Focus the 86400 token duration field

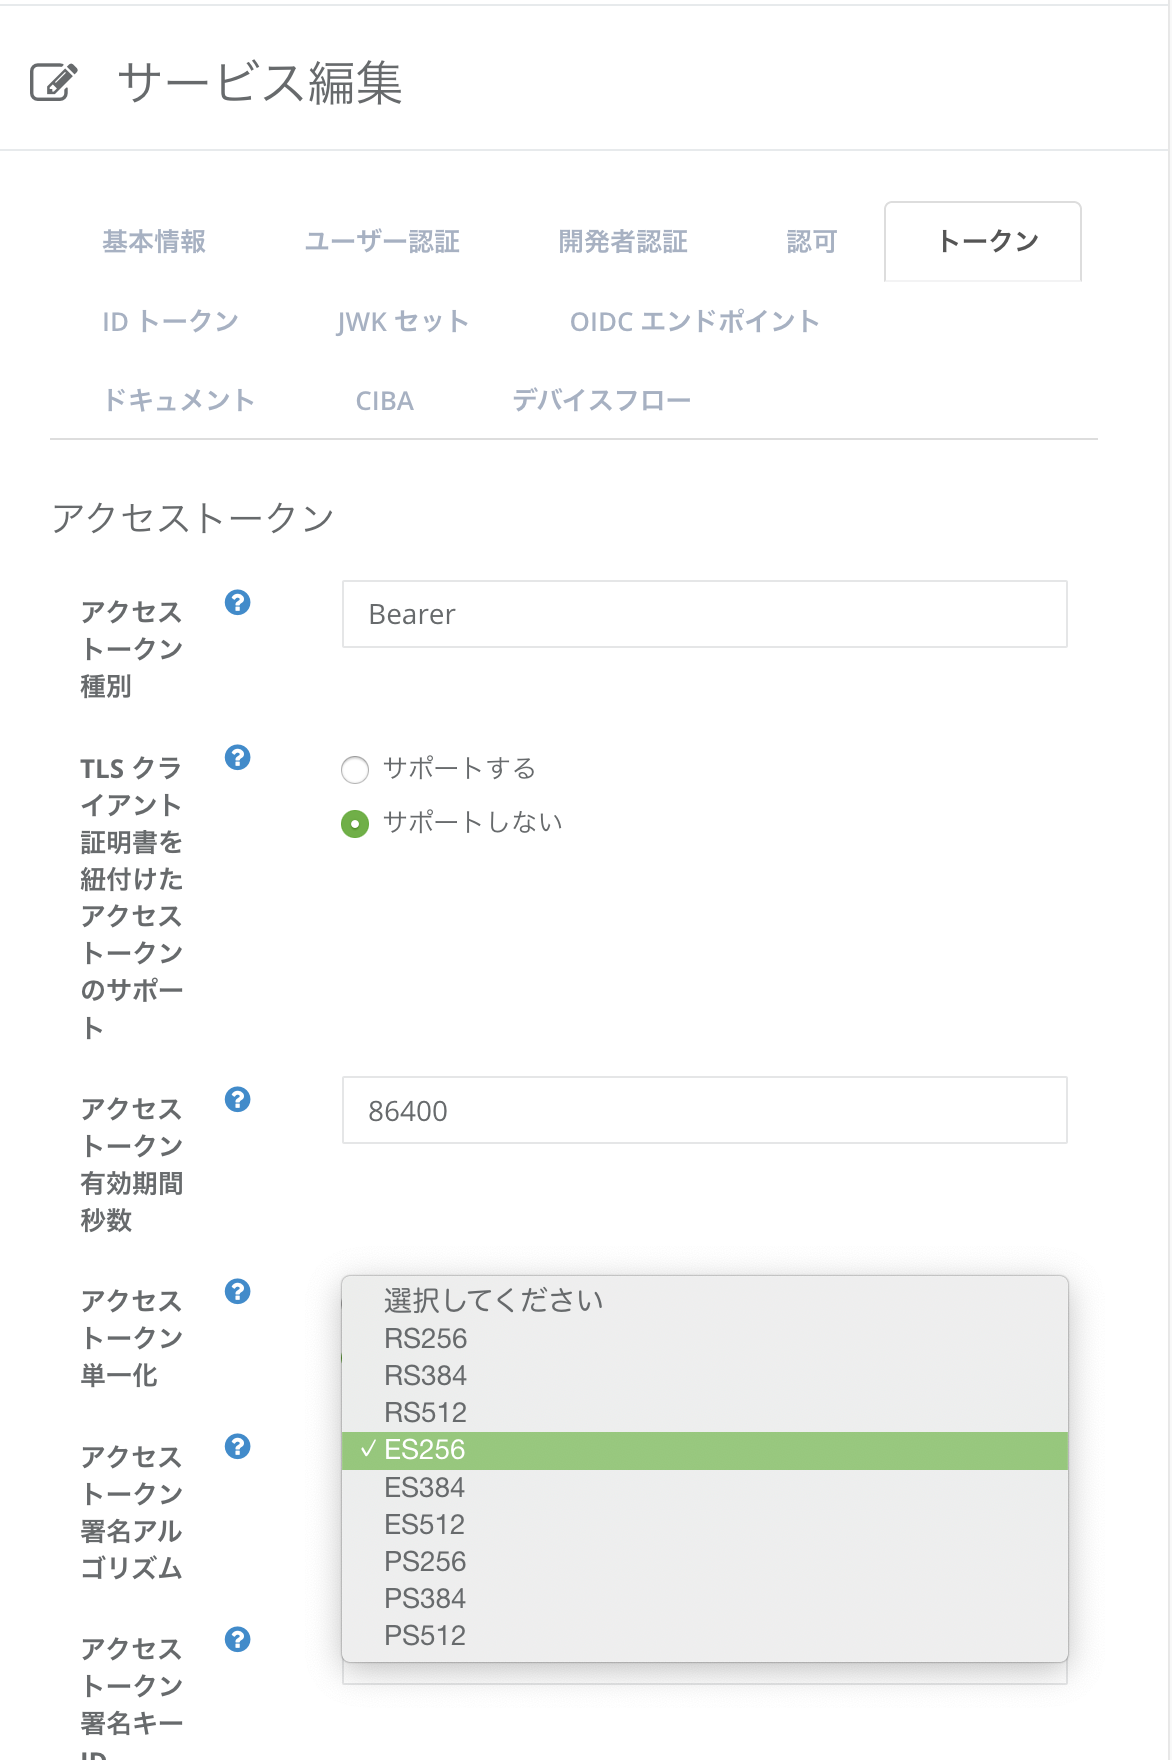704,1110
